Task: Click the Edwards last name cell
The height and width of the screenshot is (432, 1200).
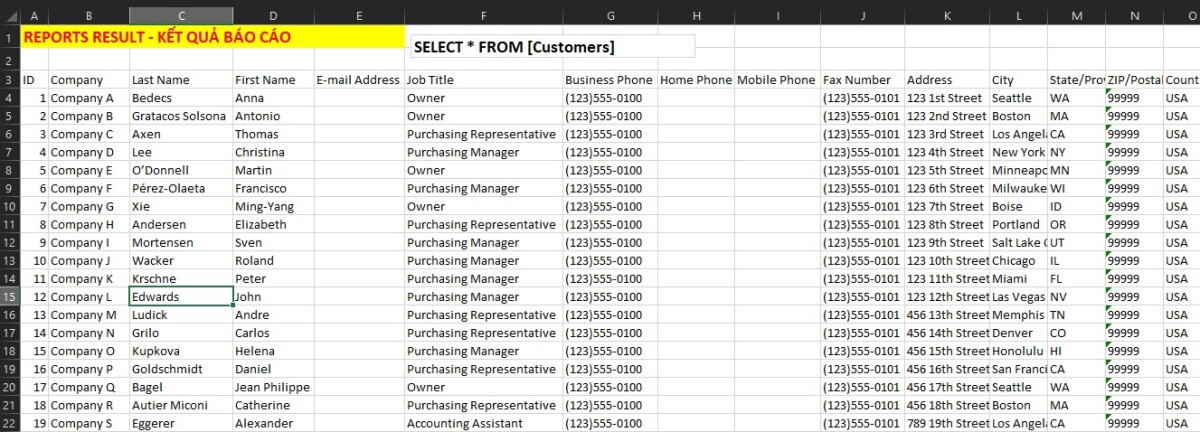Action: coord(181,297)
